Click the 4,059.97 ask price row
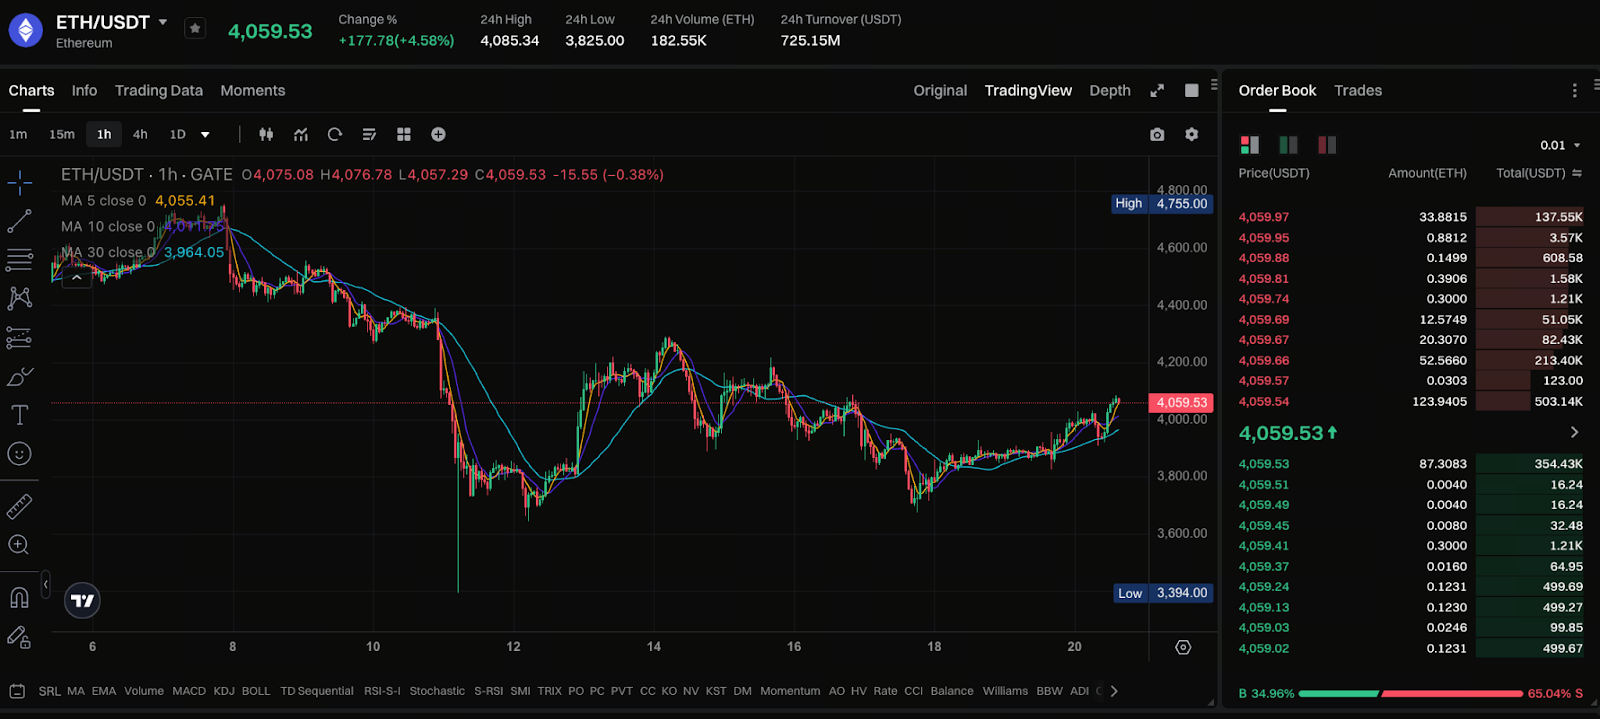1600x719 pixels. click(x=1264, y=217)
